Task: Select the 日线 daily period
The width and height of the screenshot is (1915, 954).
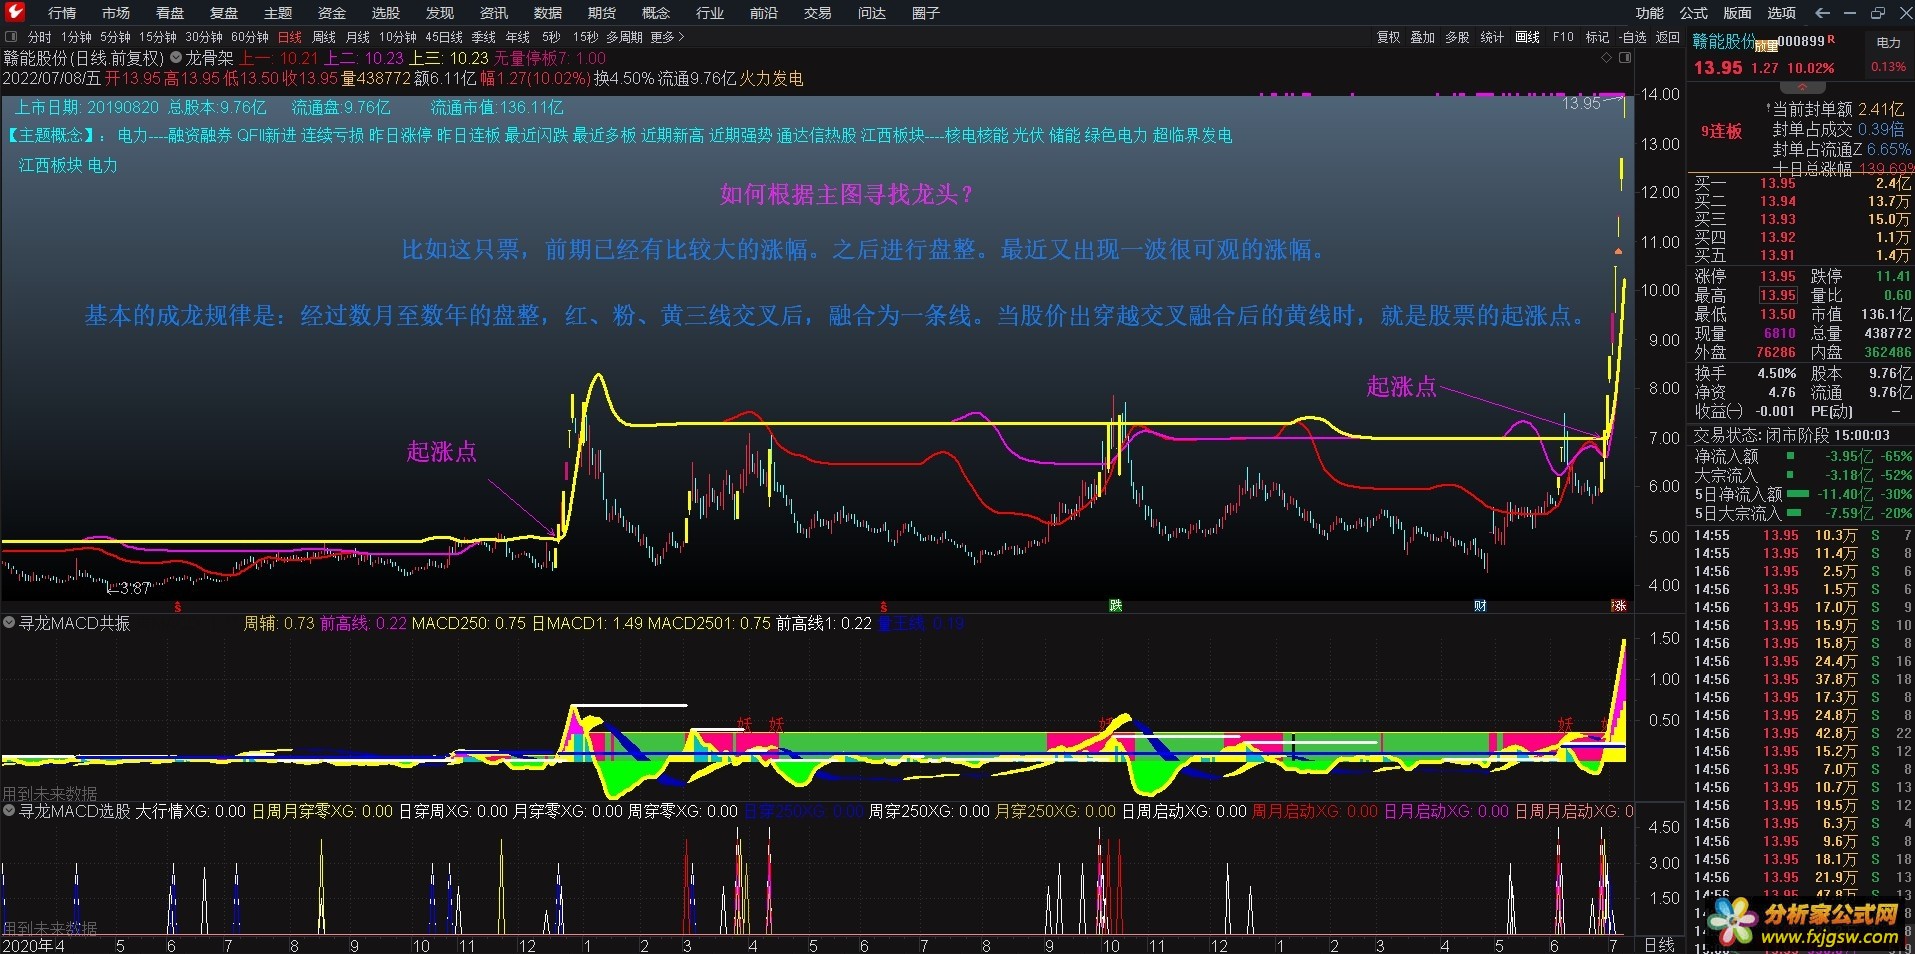Action: [x=290, y=37]
